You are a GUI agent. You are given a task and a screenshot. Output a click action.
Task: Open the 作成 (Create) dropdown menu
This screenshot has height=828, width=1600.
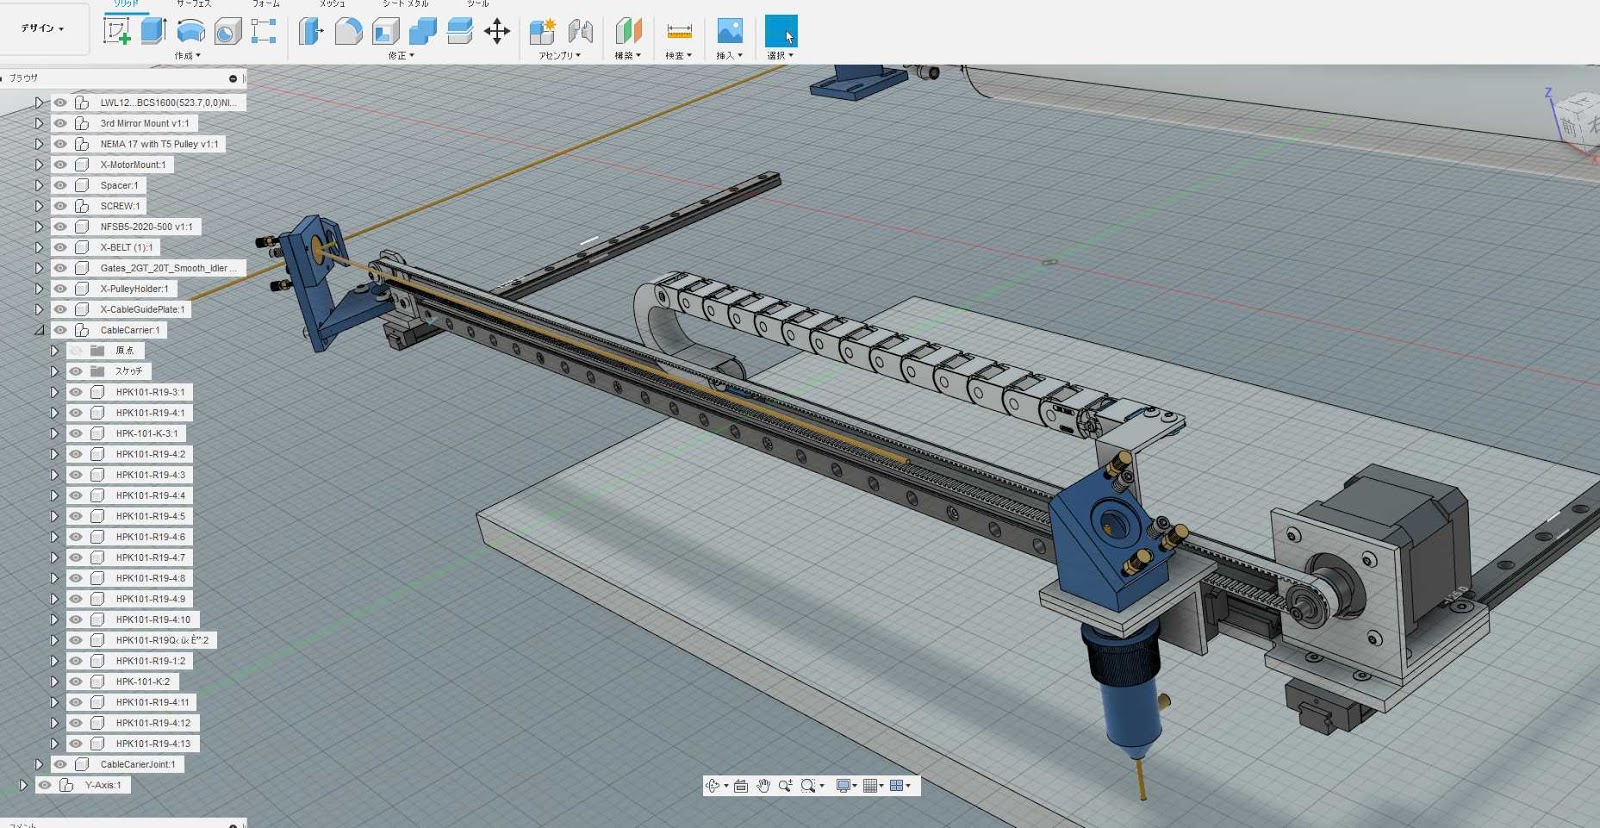tap(187, 56)
